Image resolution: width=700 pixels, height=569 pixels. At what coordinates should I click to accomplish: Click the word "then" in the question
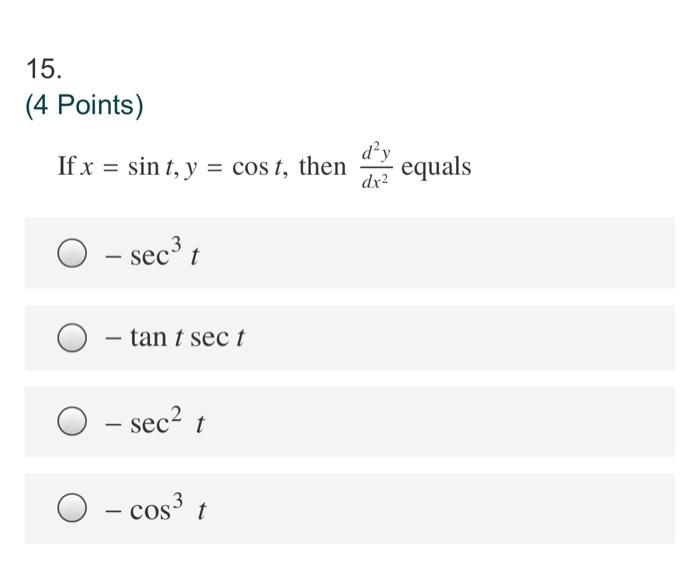pos(322,167)
